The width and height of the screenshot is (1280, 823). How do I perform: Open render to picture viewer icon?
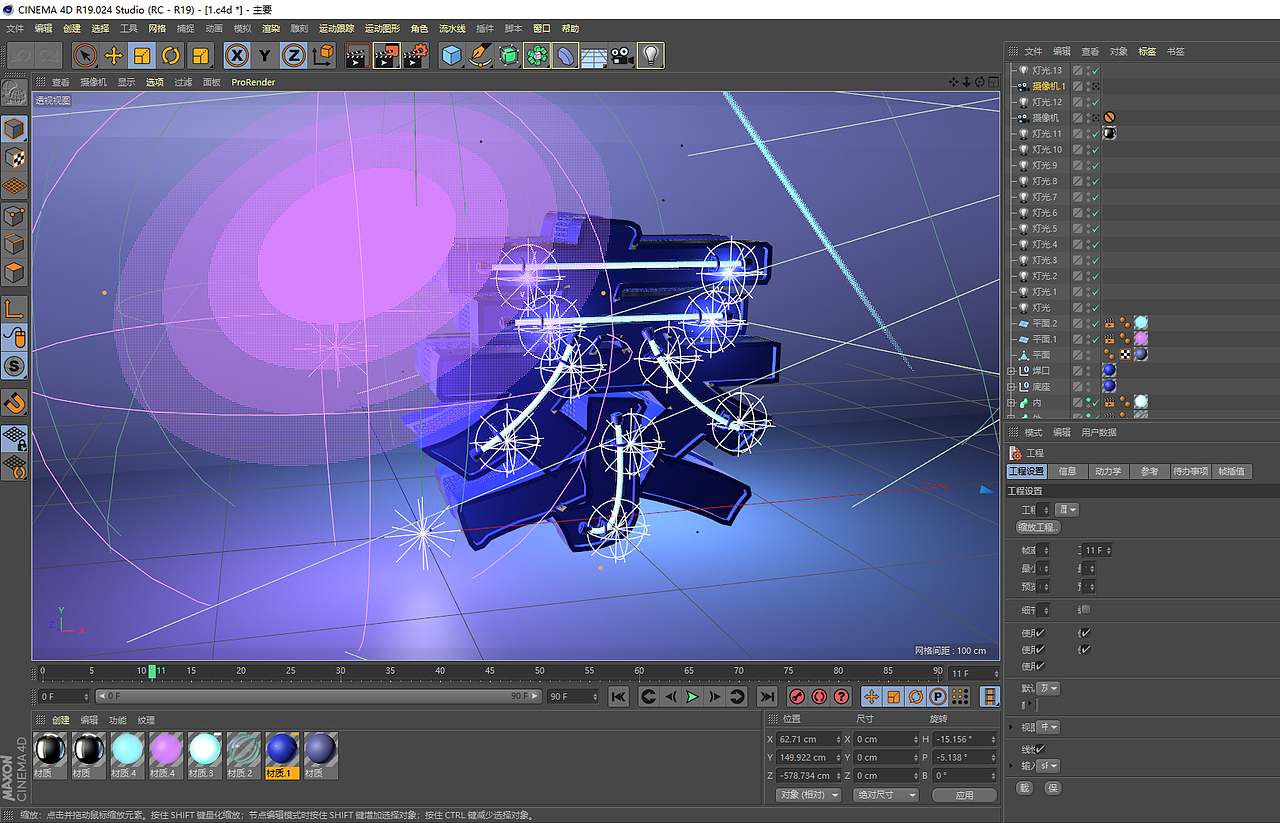pos(386,55)
